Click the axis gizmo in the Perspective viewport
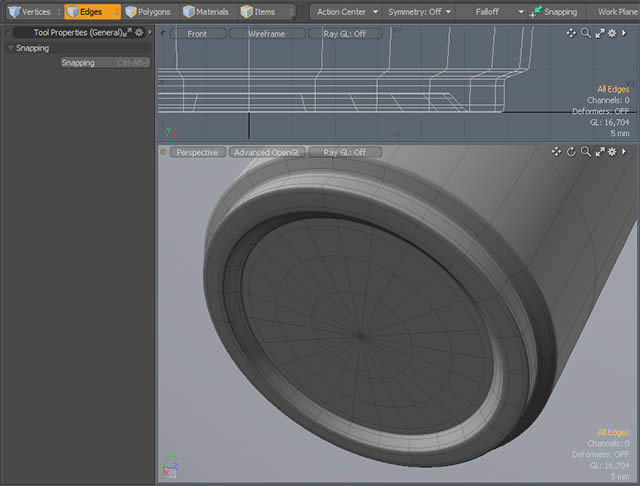Image resolution: width=640 pixels, height=486 pixels. click(x=170, y=467)
